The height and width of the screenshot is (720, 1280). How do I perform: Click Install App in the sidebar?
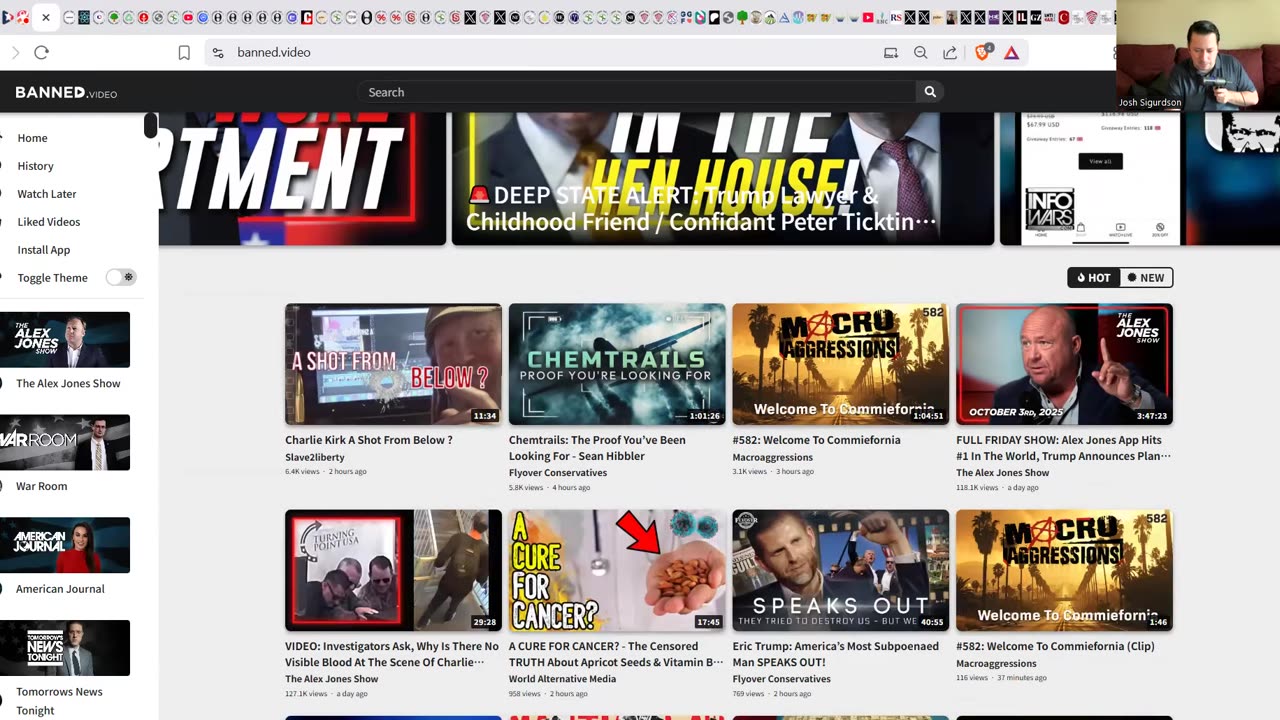click(44, 250)
